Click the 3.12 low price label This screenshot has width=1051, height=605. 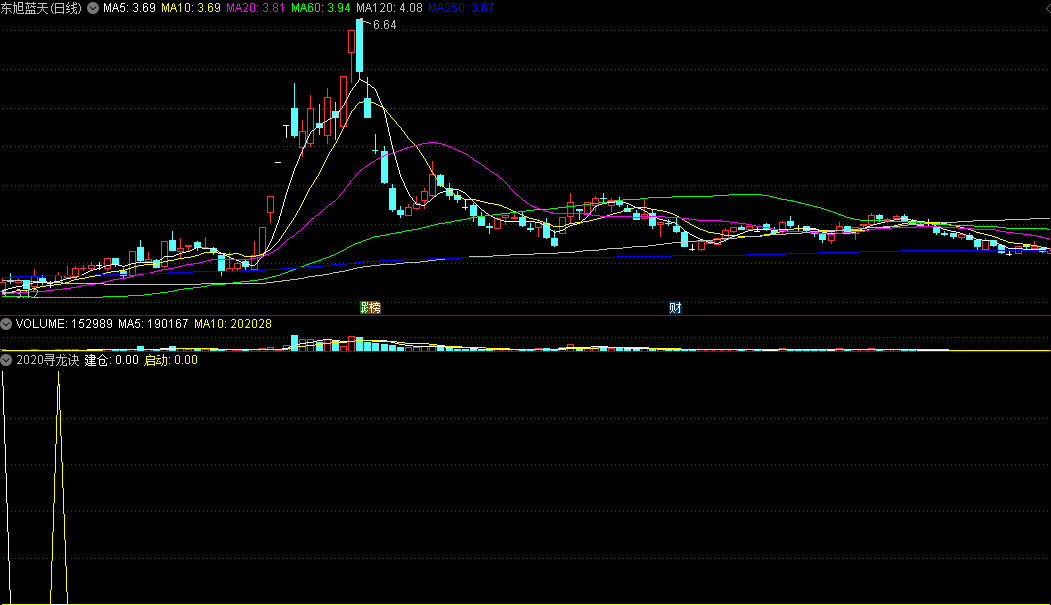tap(27, 293)
